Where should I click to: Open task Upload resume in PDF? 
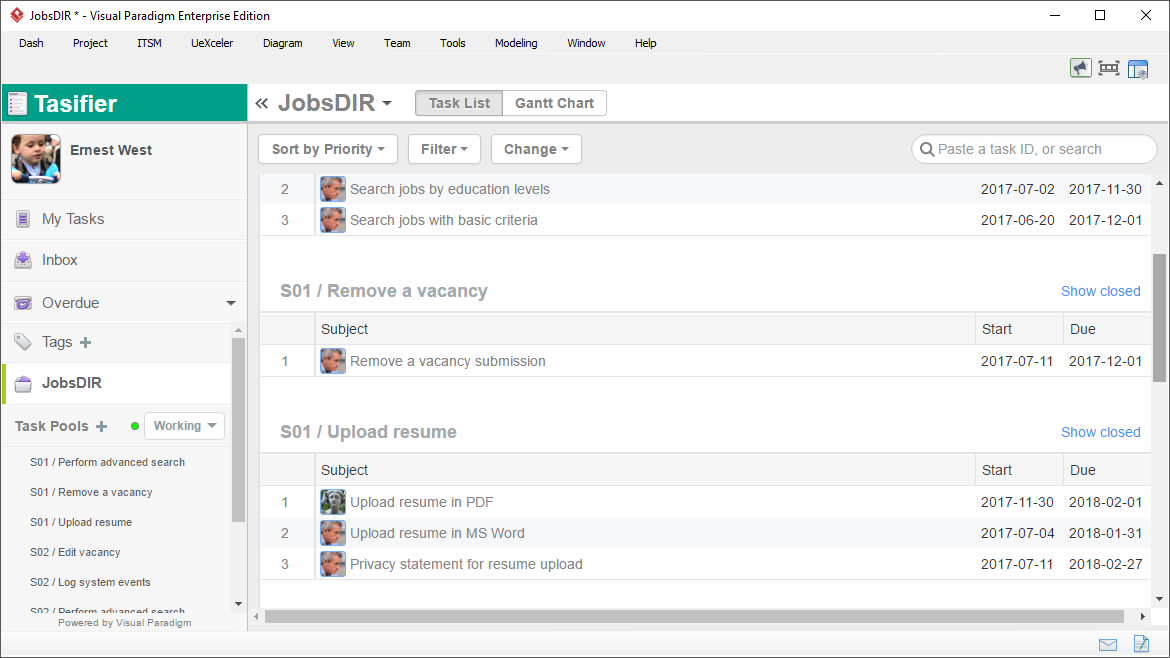click(422, 502)
